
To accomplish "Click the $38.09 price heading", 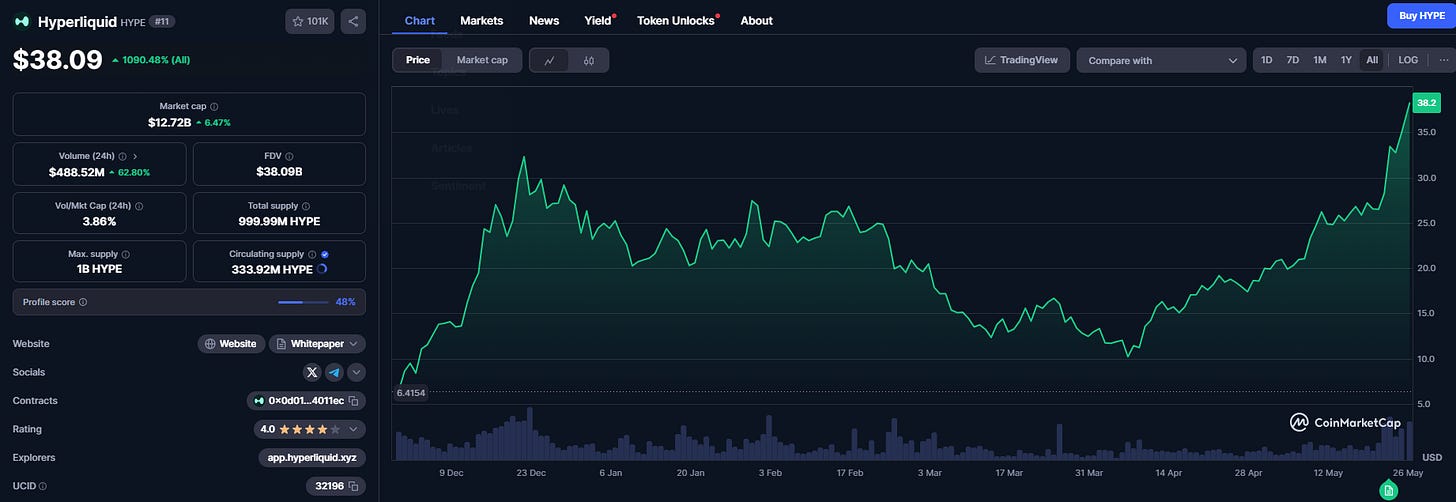I will point(57,60).
